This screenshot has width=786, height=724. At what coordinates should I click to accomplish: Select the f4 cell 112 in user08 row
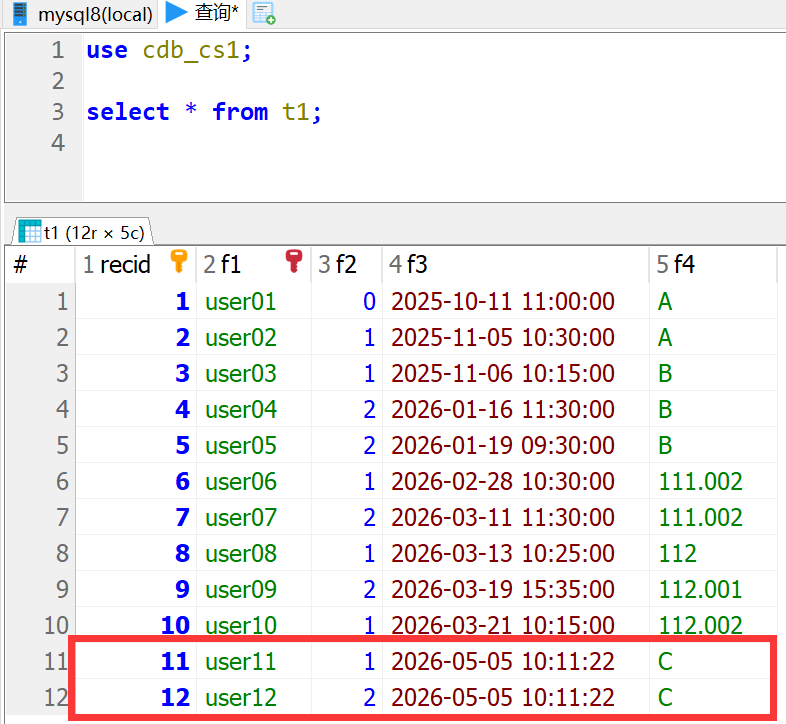click(x=713, y=554)
